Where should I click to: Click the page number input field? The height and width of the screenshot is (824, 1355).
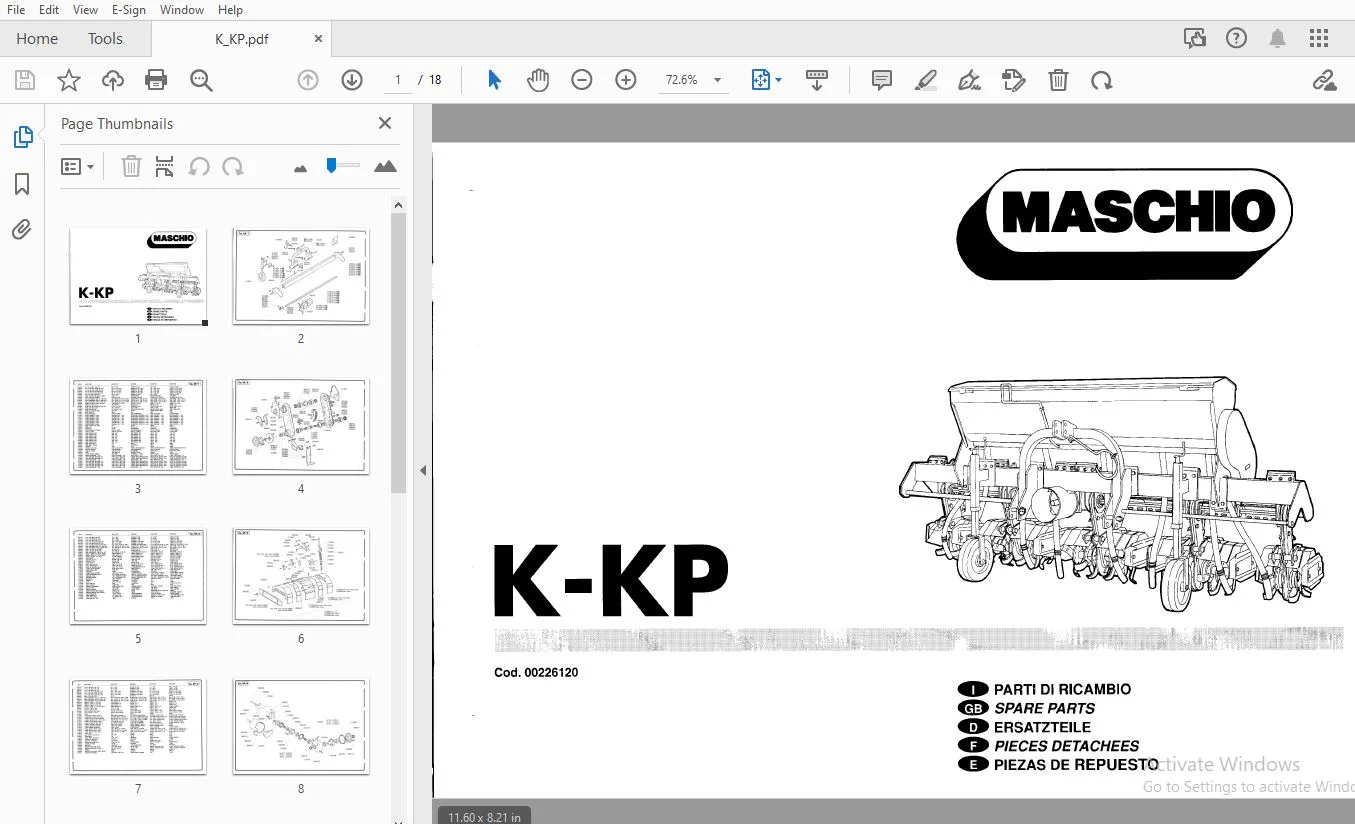point(397,80)
